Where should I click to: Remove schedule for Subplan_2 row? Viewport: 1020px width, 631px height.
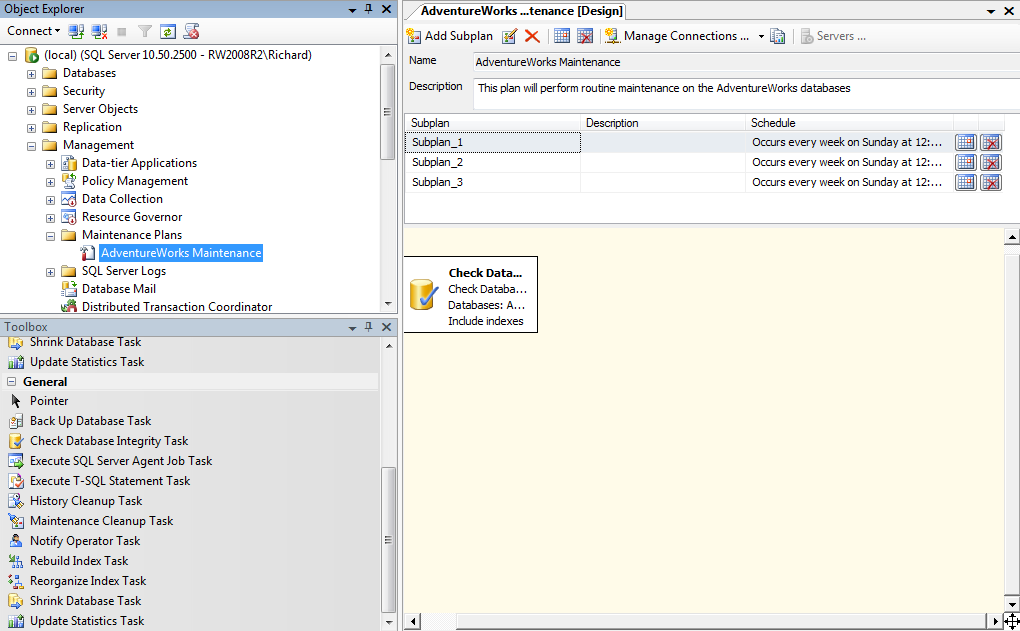click(991, 163)
